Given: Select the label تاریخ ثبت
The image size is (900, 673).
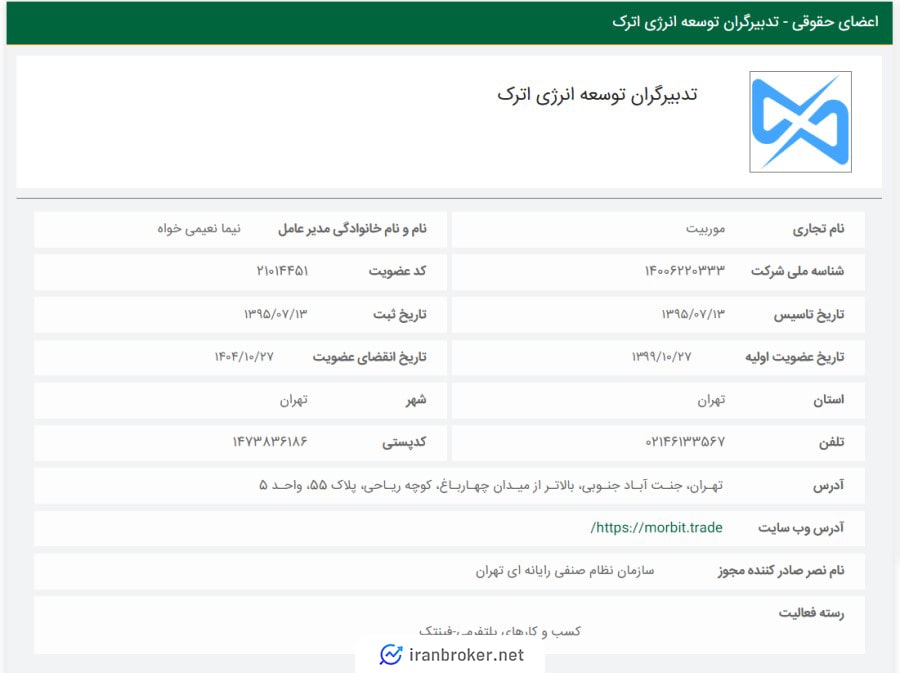Looking at the screenshot, I should click(x=400, y=314).
